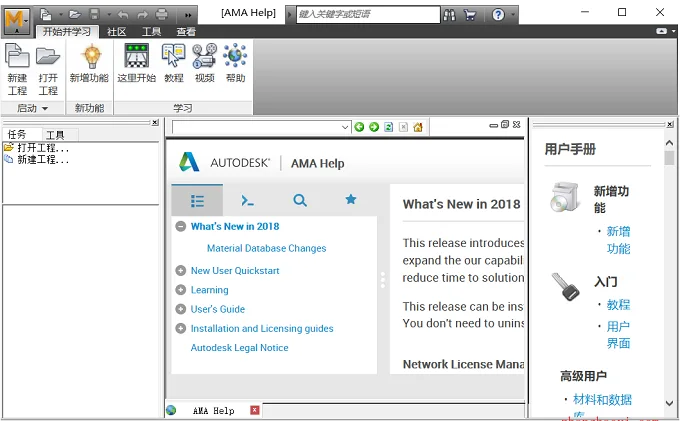Toggle the ribbon minimize button at right
The image size is (680, 421).
[x=661, y=31]
